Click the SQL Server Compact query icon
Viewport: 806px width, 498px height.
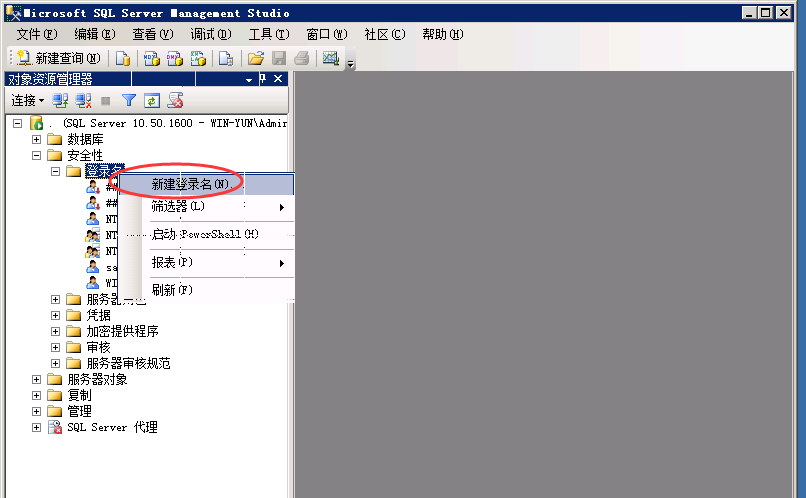[226, 59]
